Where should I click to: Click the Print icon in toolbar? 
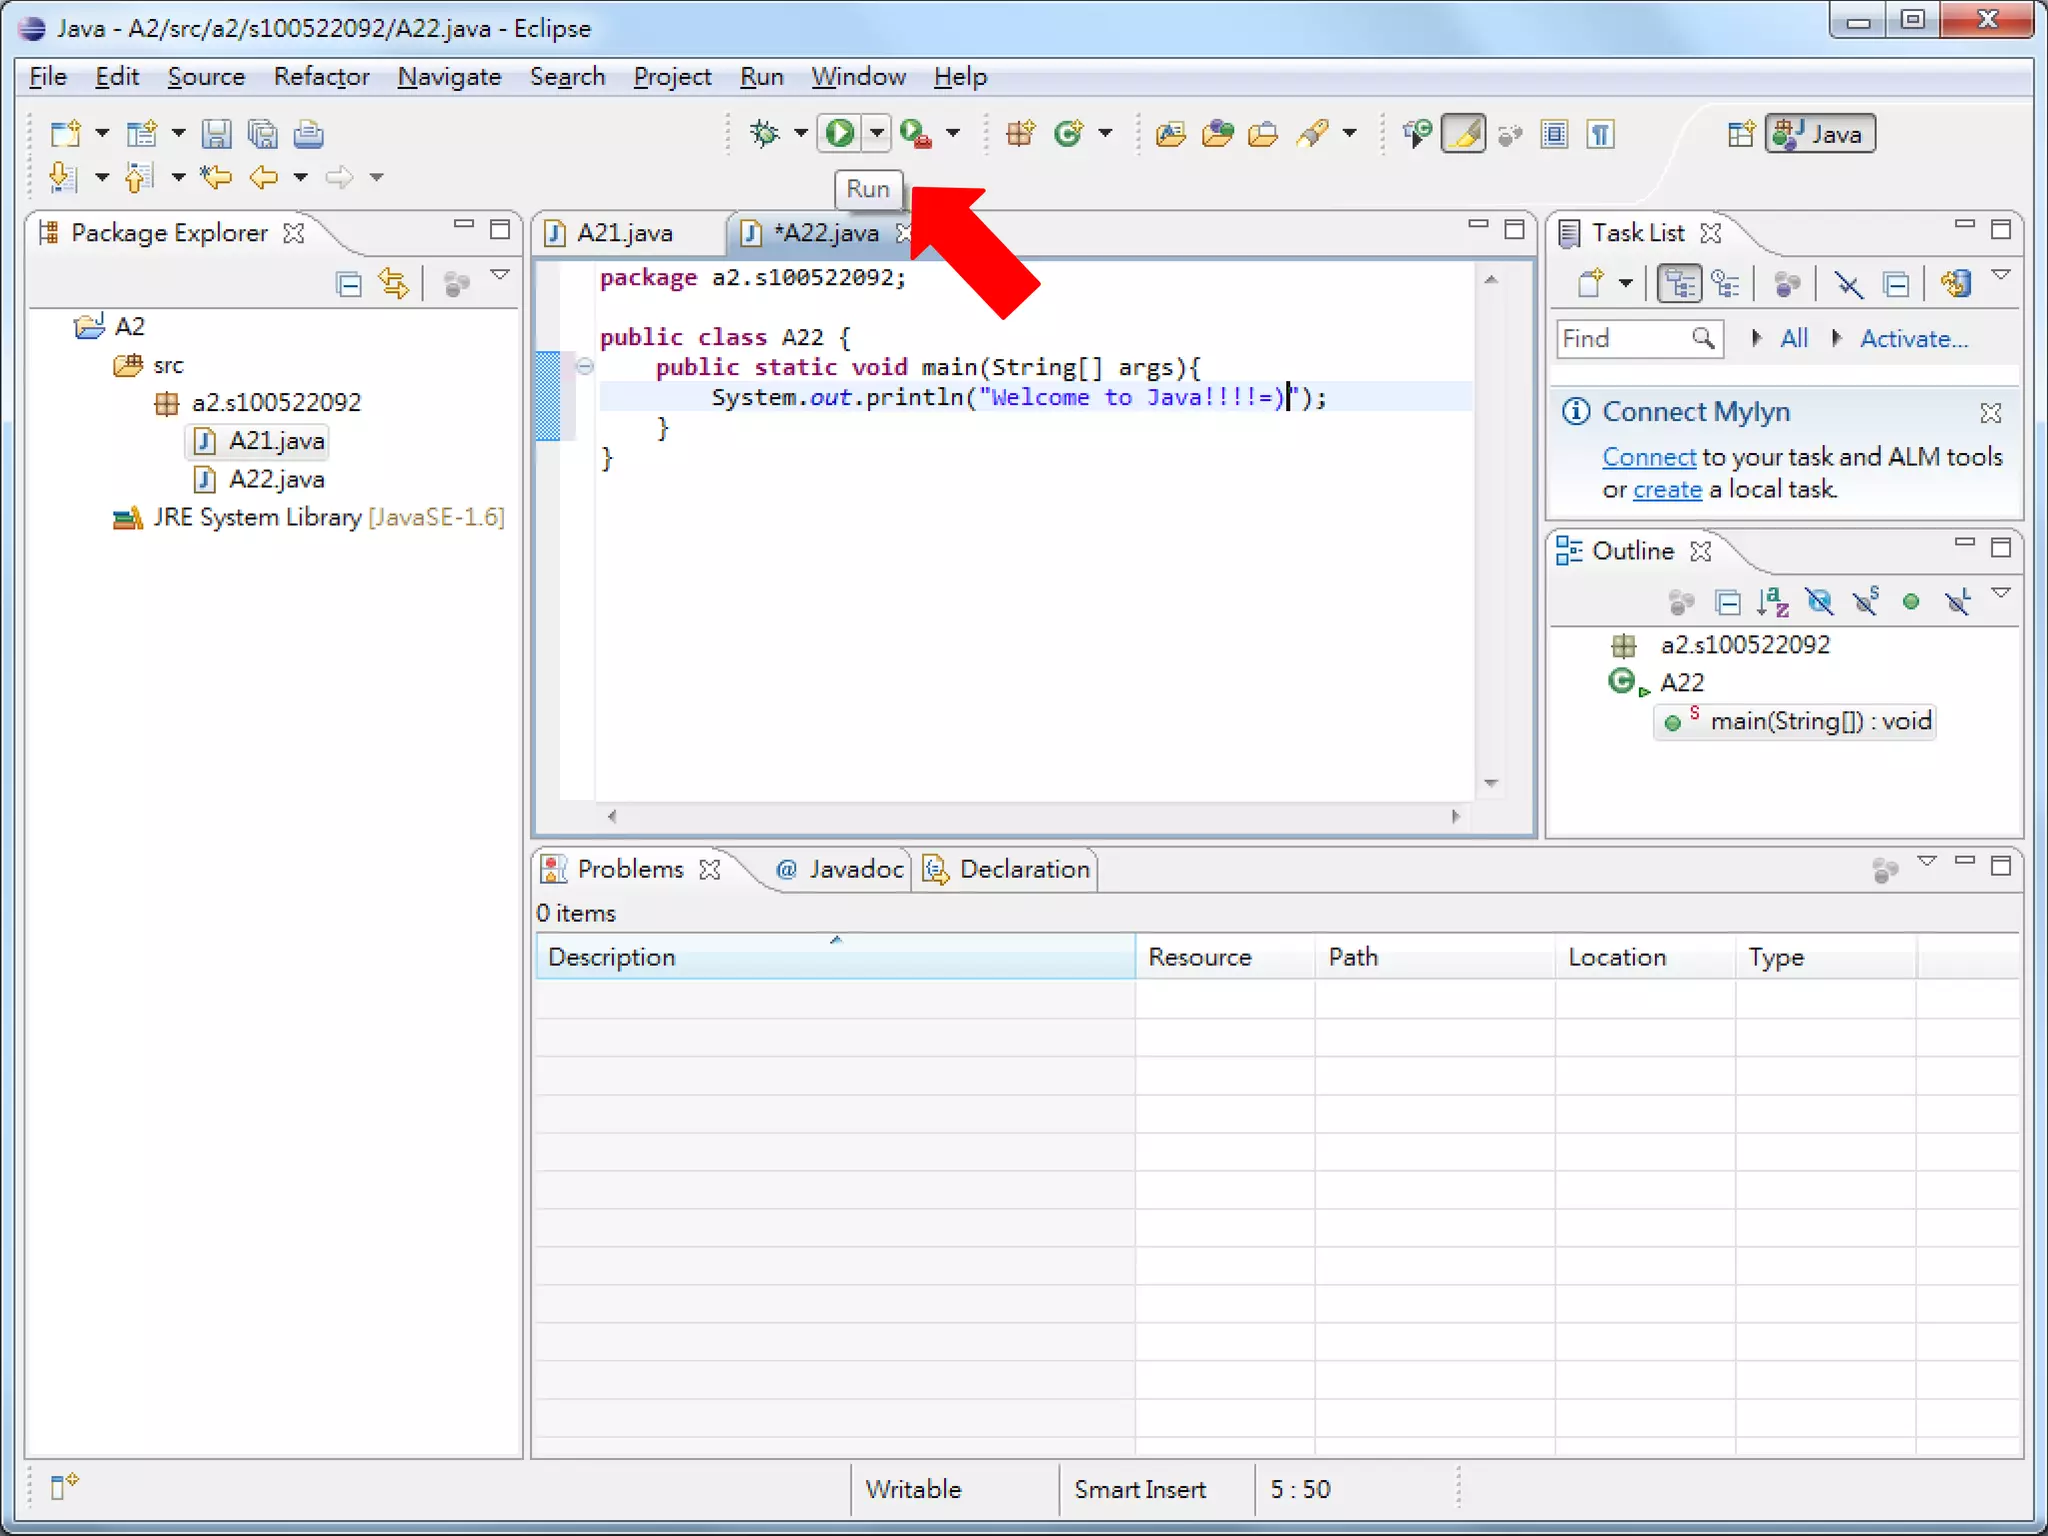(308, 133)
